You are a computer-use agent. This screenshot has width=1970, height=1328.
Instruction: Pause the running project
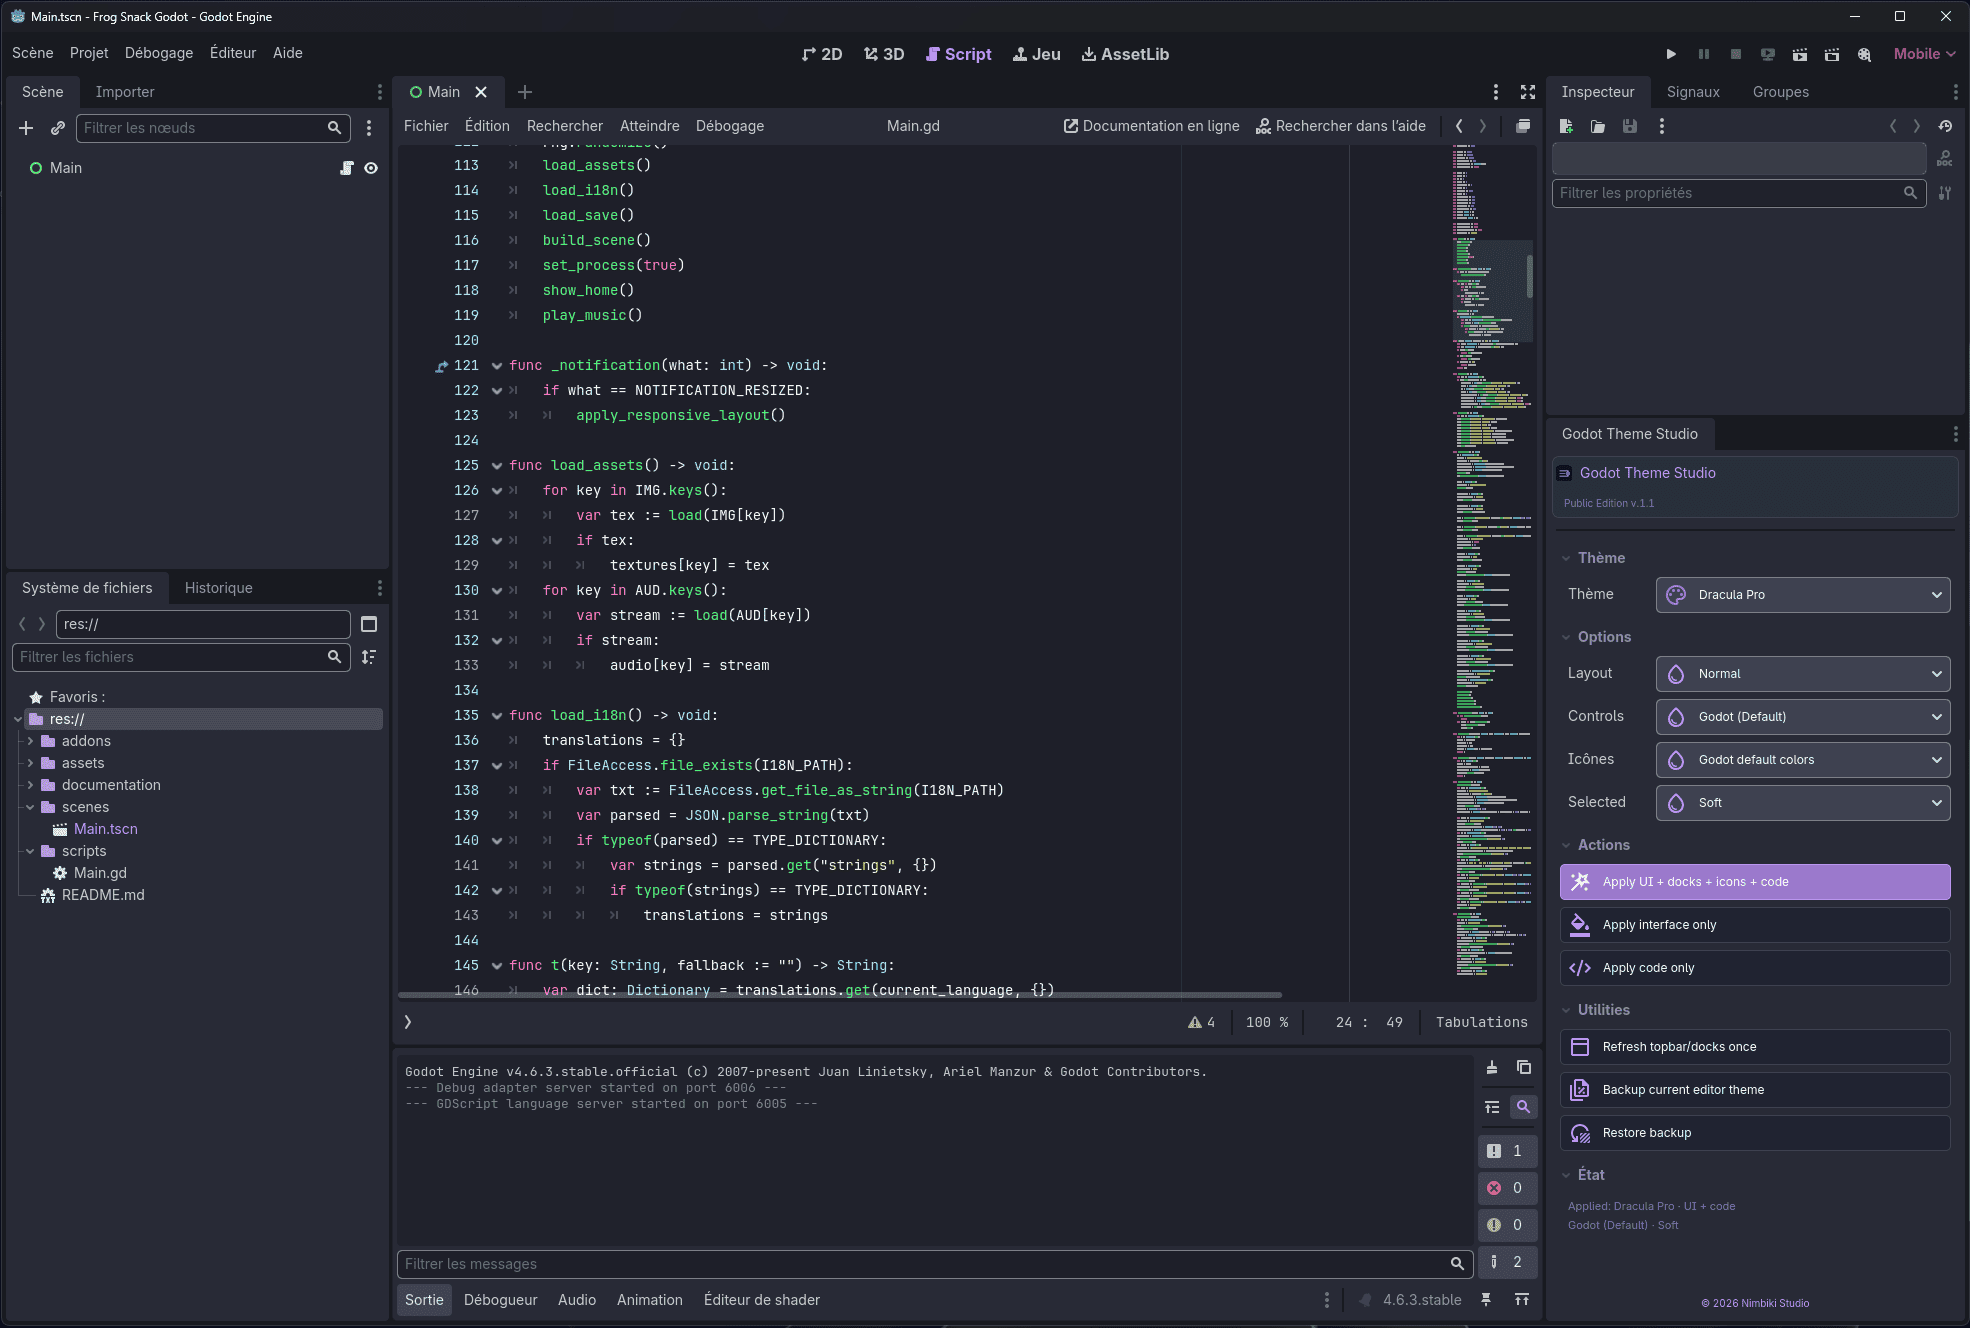(x=1704, y=54)
